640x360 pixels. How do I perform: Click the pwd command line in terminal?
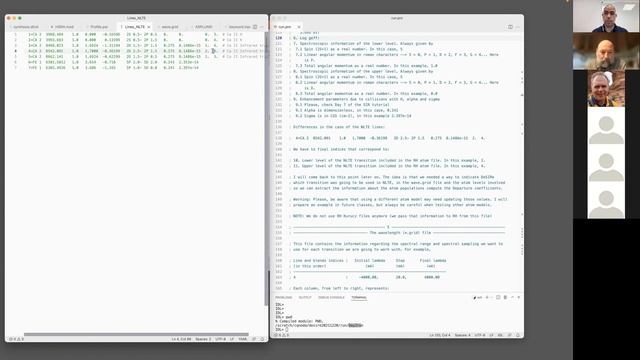coord(284,317)
